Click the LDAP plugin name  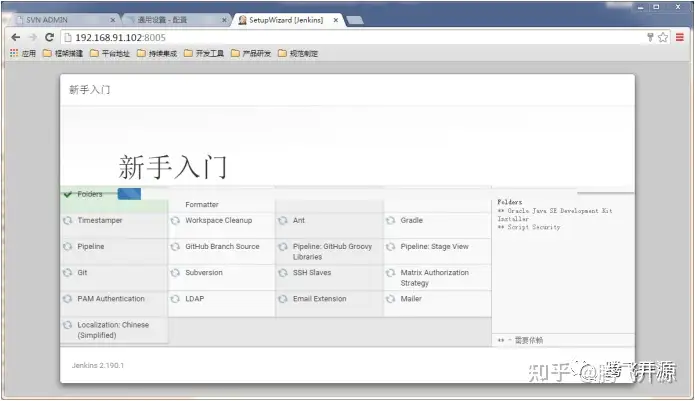[195, 299]
